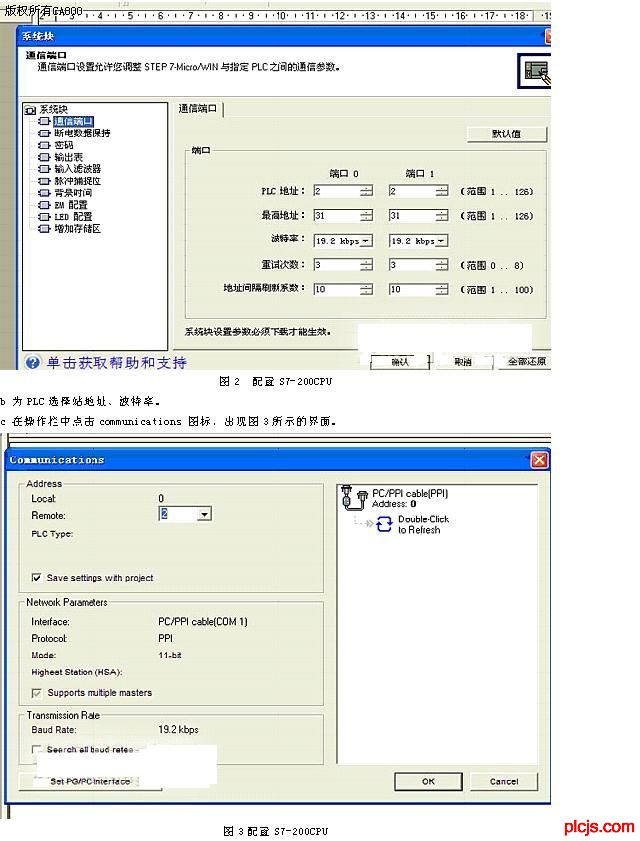This screenshot has width=640, height=841.
Task: Adjust port 0 最高地址 spinner
Action: pos(366,216)
